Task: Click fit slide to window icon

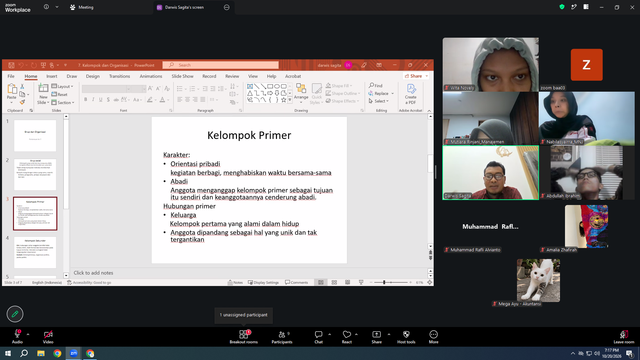Action: point(429,282)
